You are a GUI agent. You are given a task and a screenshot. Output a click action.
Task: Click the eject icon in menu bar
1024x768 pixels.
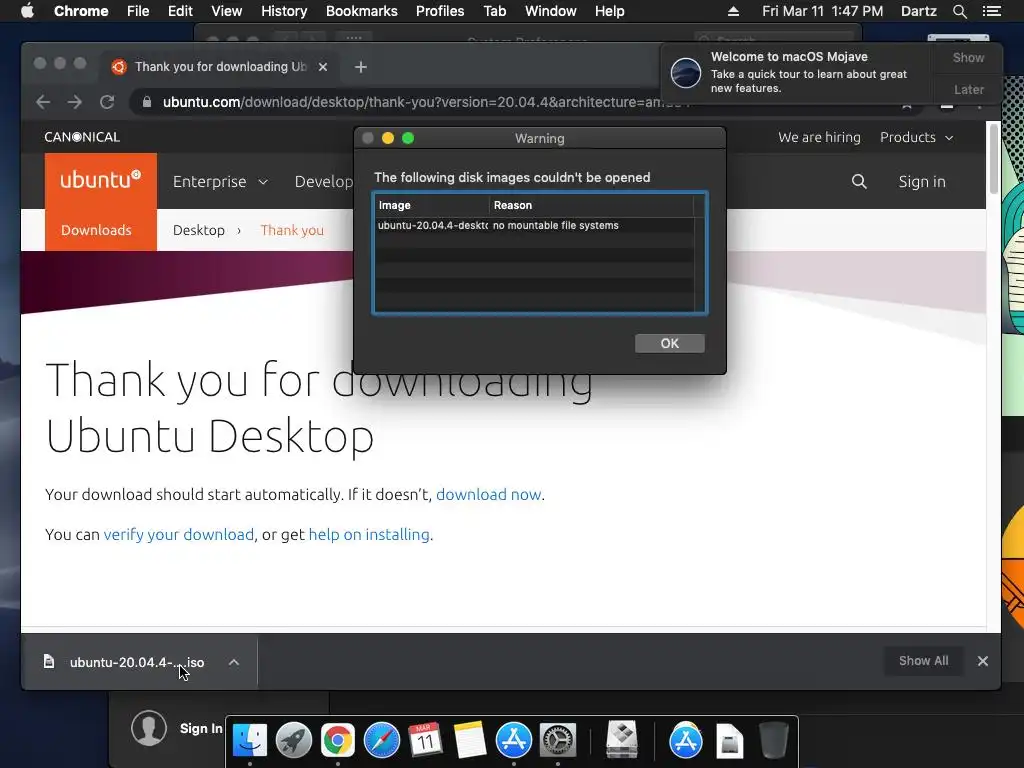click(x=733, y=11)
